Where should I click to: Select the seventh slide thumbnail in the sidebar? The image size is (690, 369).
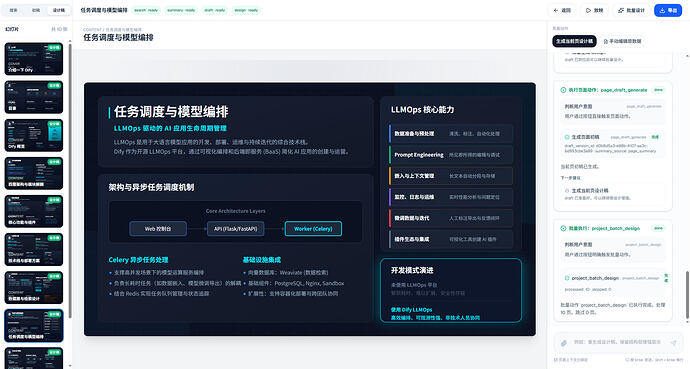pos(34,288)
